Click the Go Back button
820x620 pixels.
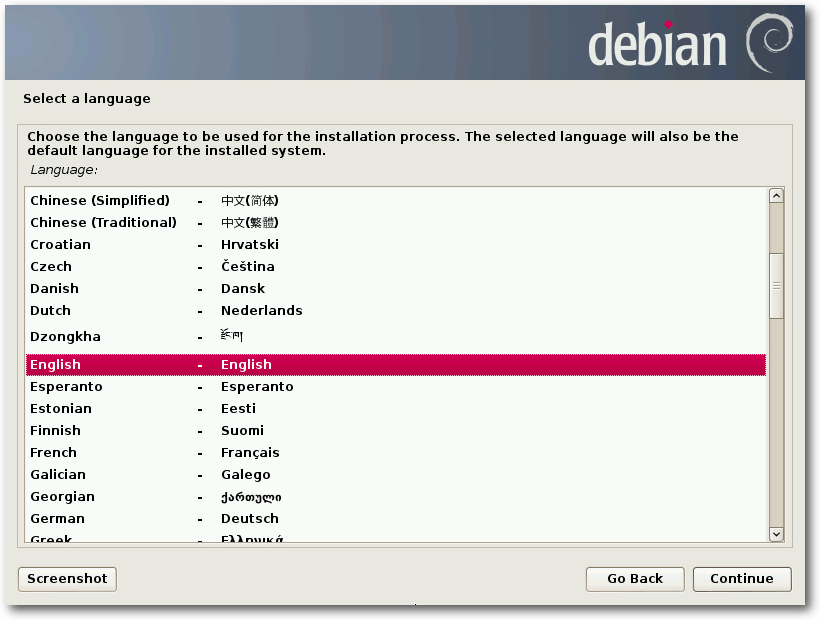point(635,579)
